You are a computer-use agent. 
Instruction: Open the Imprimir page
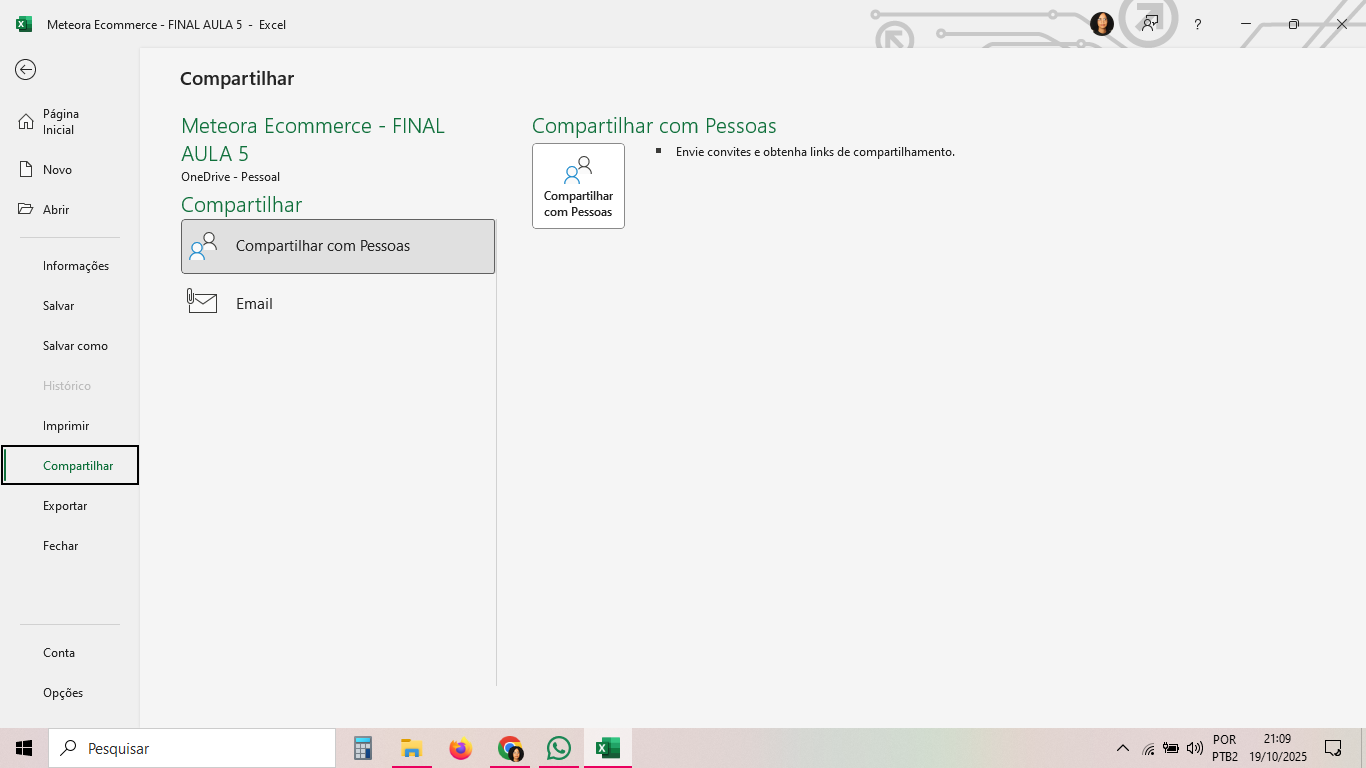69,426
